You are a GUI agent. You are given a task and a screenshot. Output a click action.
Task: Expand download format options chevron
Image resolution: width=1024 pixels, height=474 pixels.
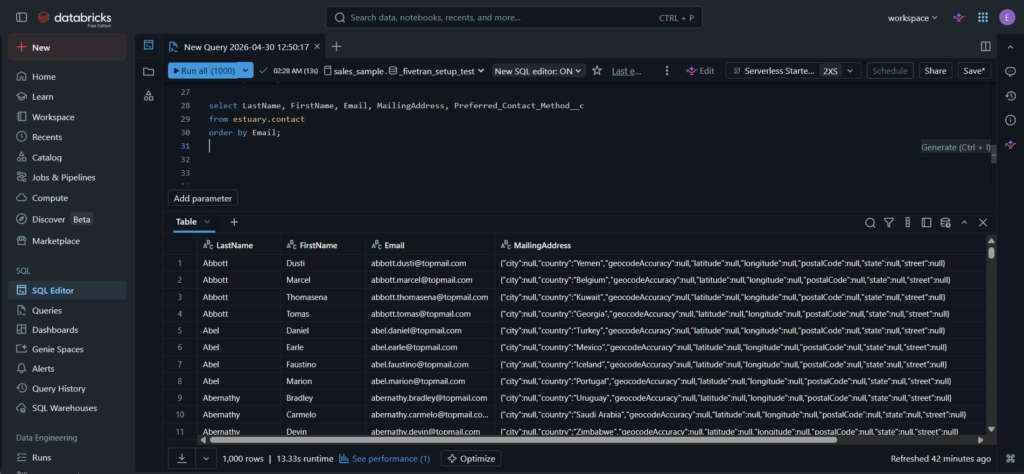[206, 458]
